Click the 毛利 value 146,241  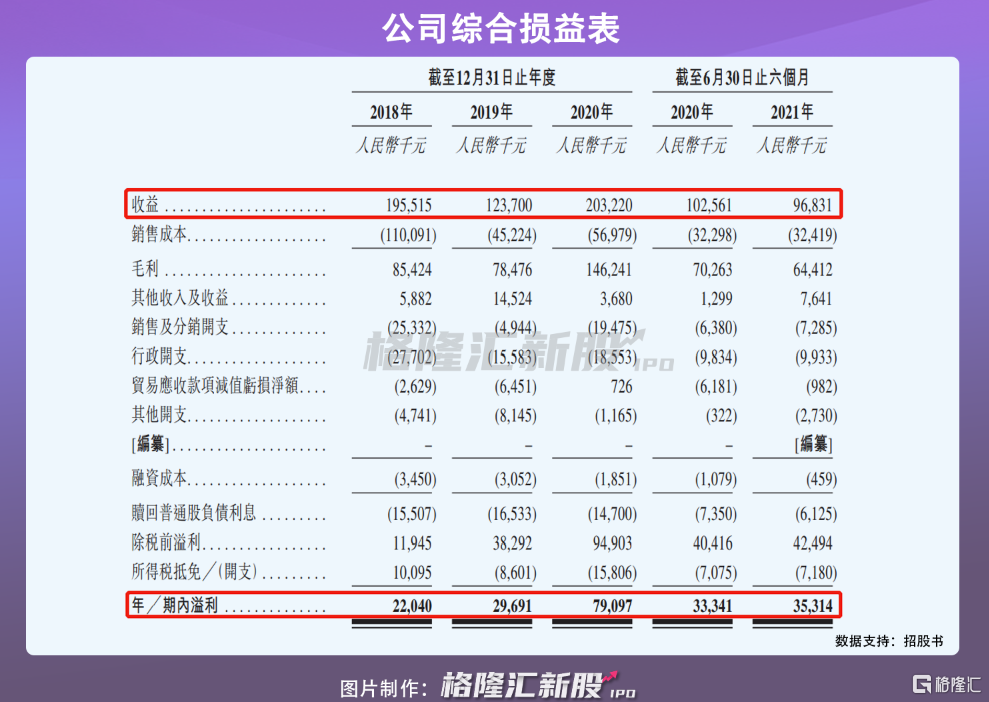pyautogui.click(x=607, y=270)
